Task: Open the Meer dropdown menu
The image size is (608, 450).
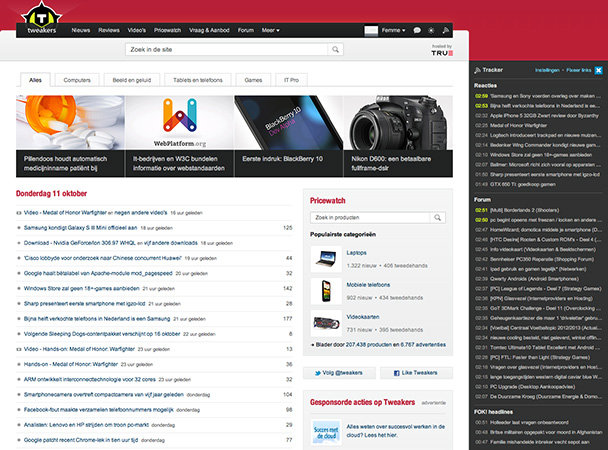Action: 270,30
